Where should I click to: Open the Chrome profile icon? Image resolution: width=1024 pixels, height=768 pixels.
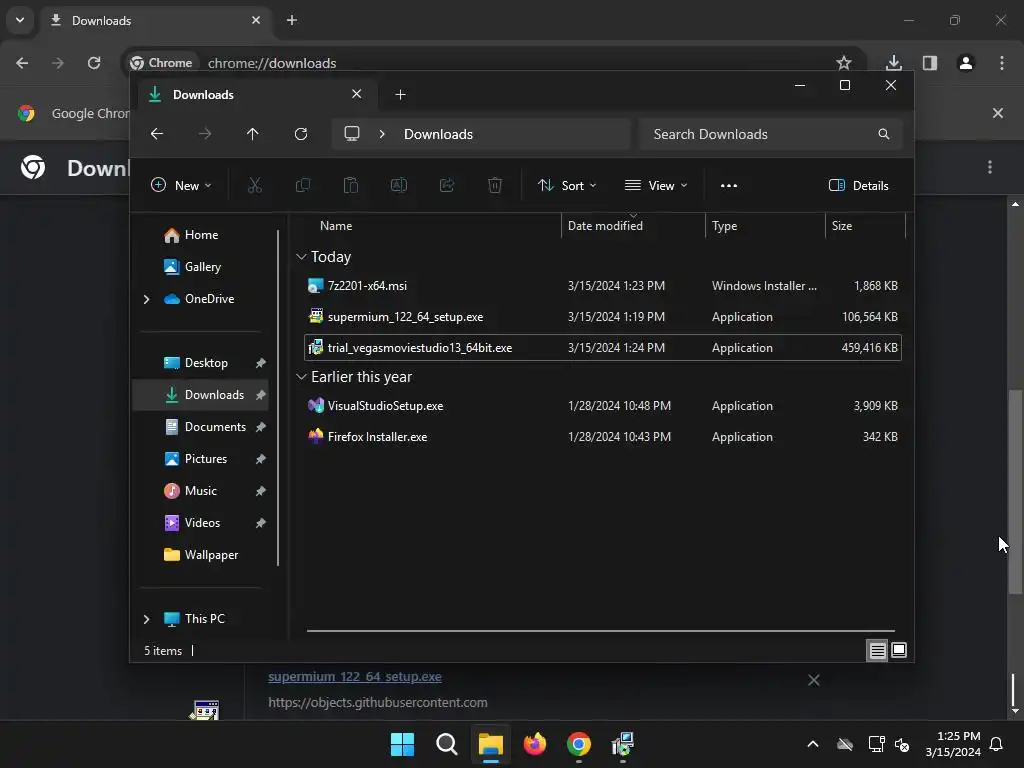pos(966,63)
